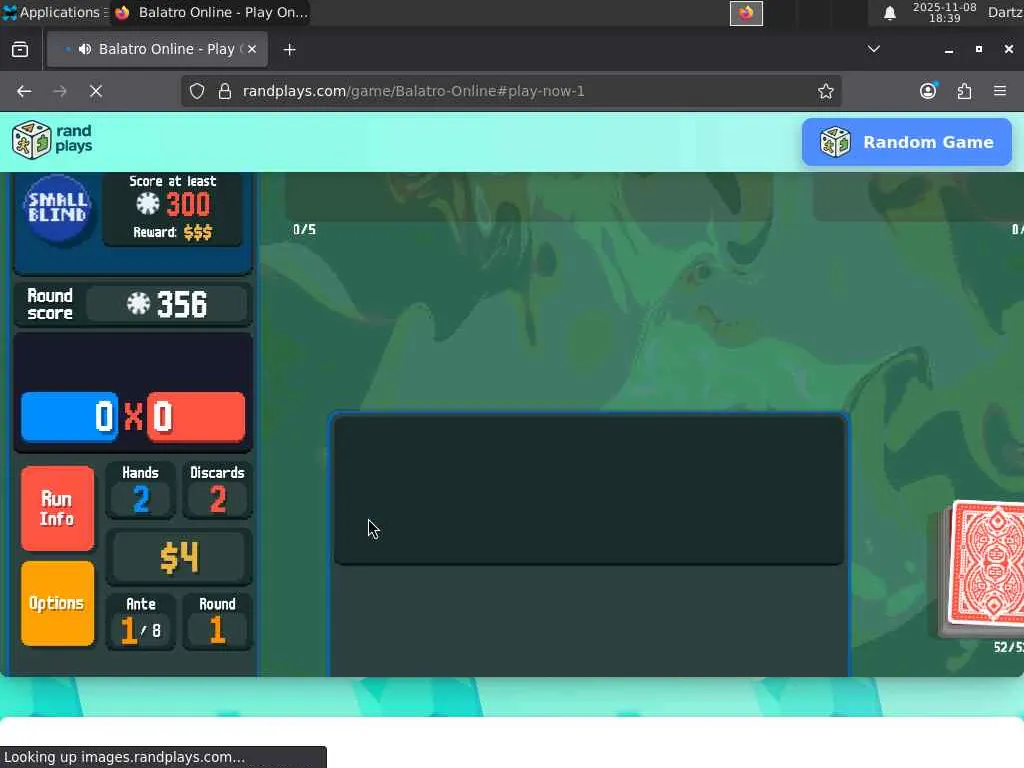Click the Ante 1/8 indicator
Image resolution: width=1024 pixels, height=768 pixels.
pos(140,630)
